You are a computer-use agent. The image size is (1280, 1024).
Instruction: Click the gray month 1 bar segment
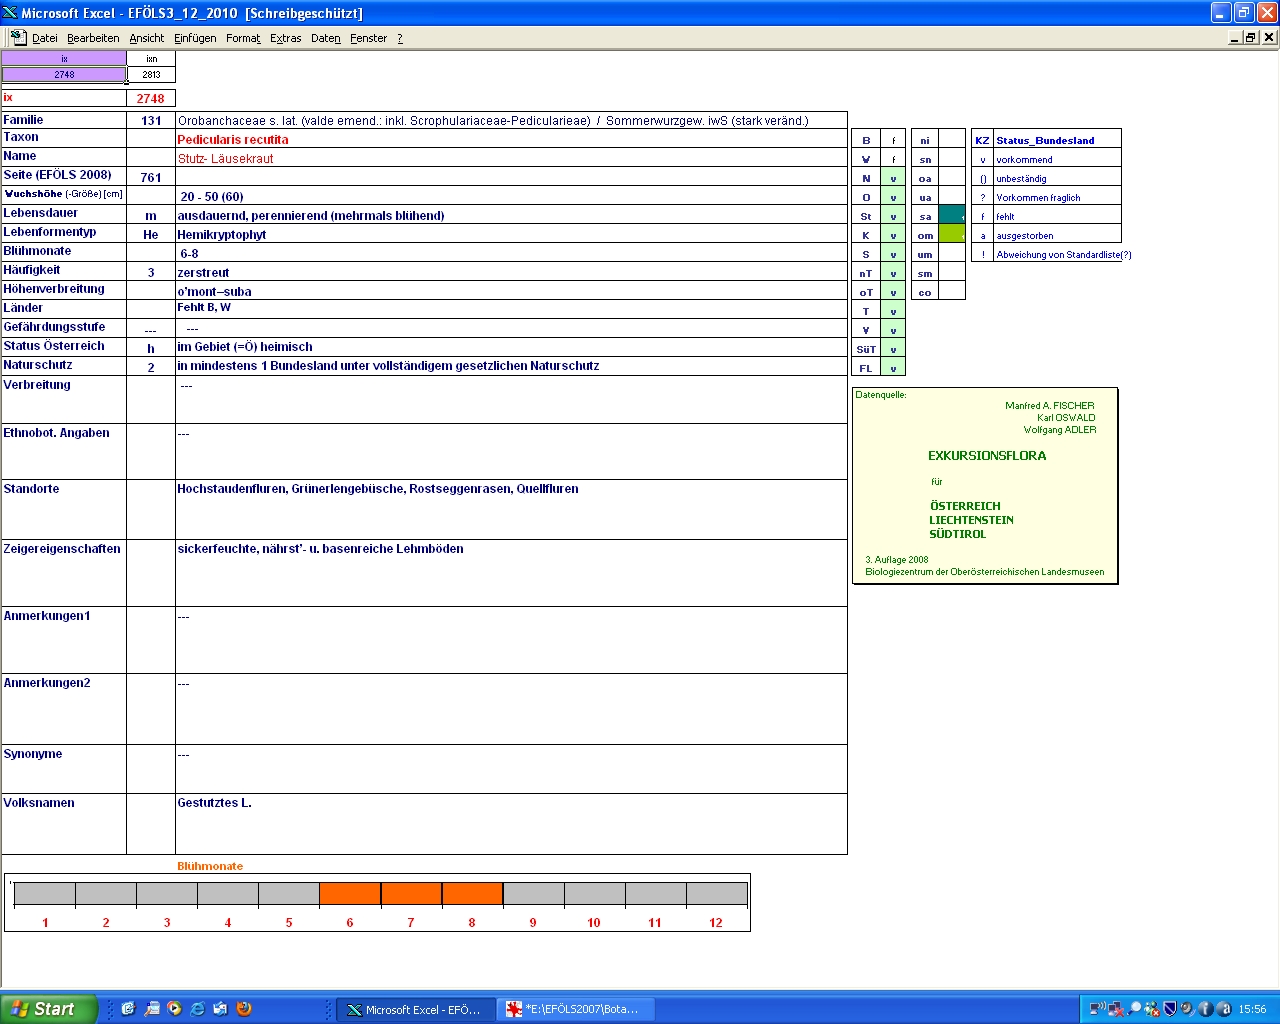(x=45, y=894)
